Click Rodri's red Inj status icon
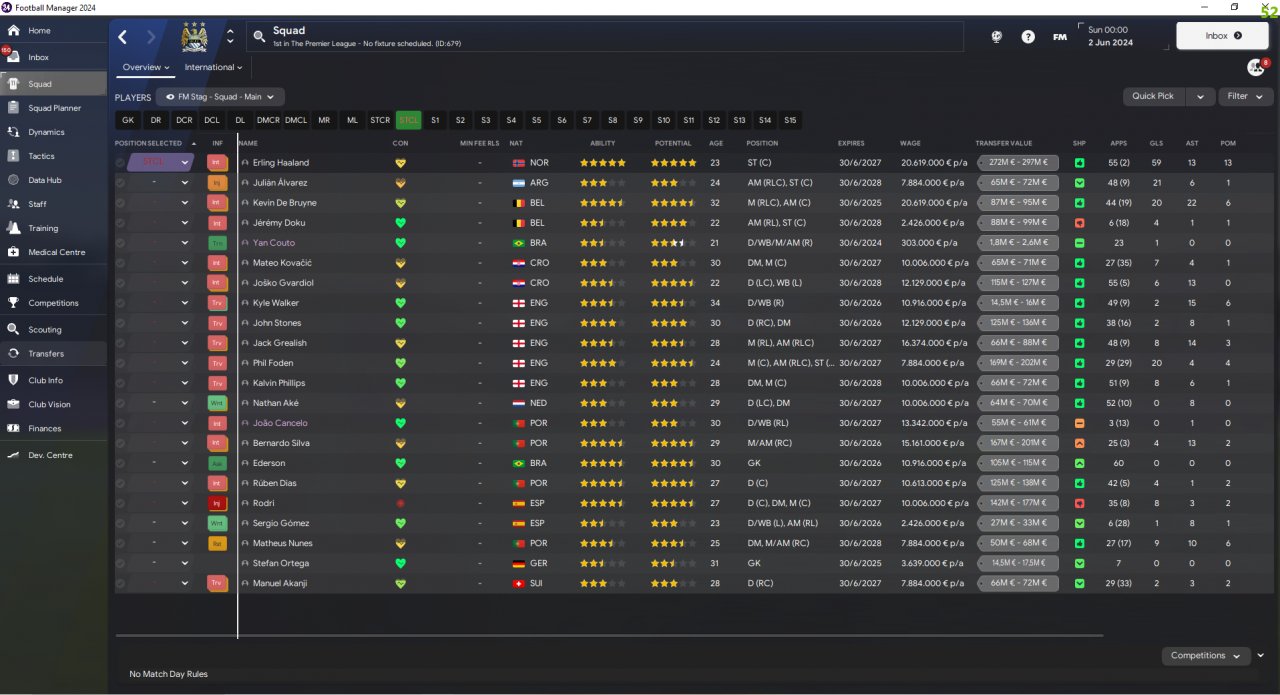This screenshot has height=695, width=1280. pyautogui.click(x=217, y=503)
